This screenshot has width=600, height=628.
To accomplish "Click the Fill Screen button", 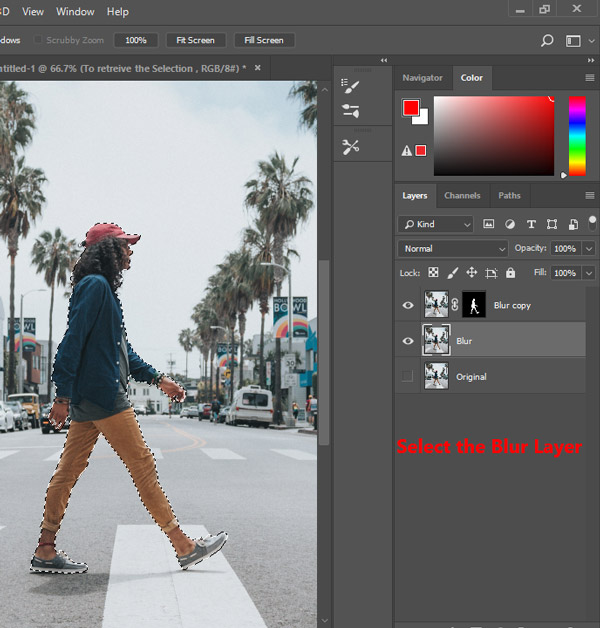I will pos(264,41).
